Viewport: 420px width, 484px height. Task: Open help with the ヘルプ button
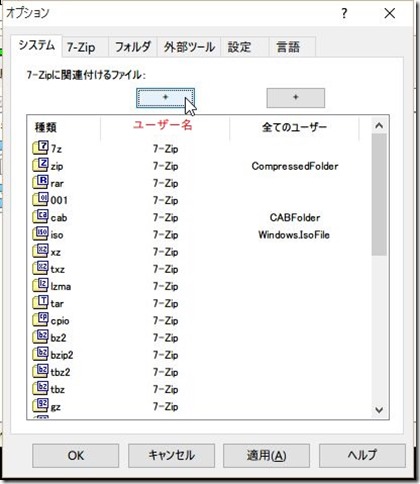[x=362, y=455]
